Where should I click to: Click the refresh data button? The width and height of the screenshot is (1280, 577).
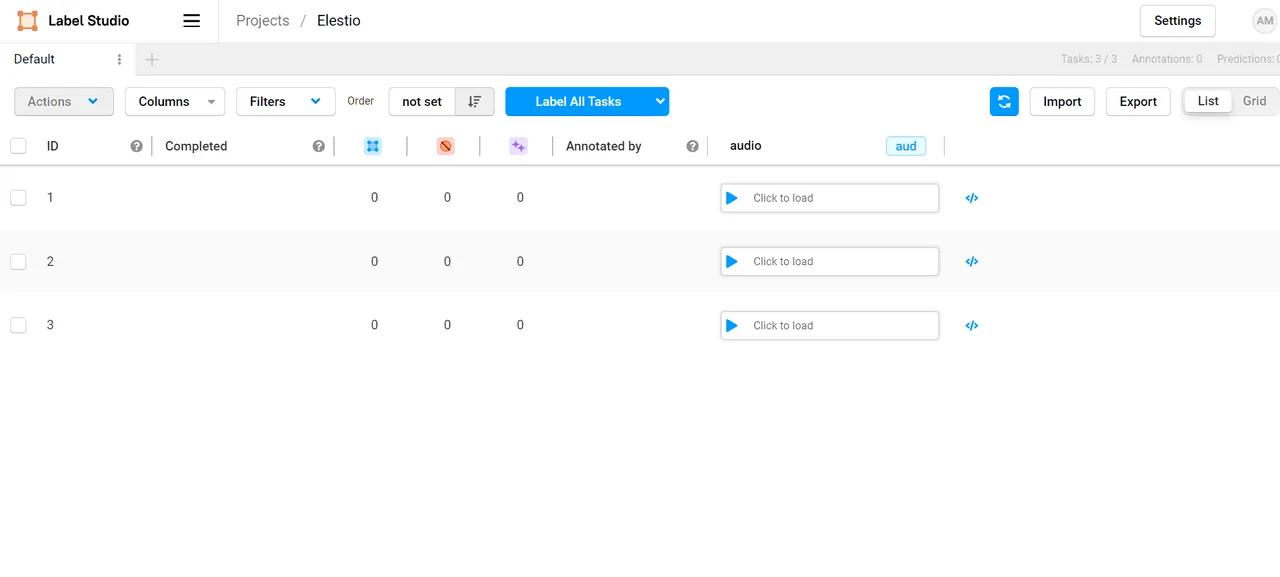[1004, 101]
